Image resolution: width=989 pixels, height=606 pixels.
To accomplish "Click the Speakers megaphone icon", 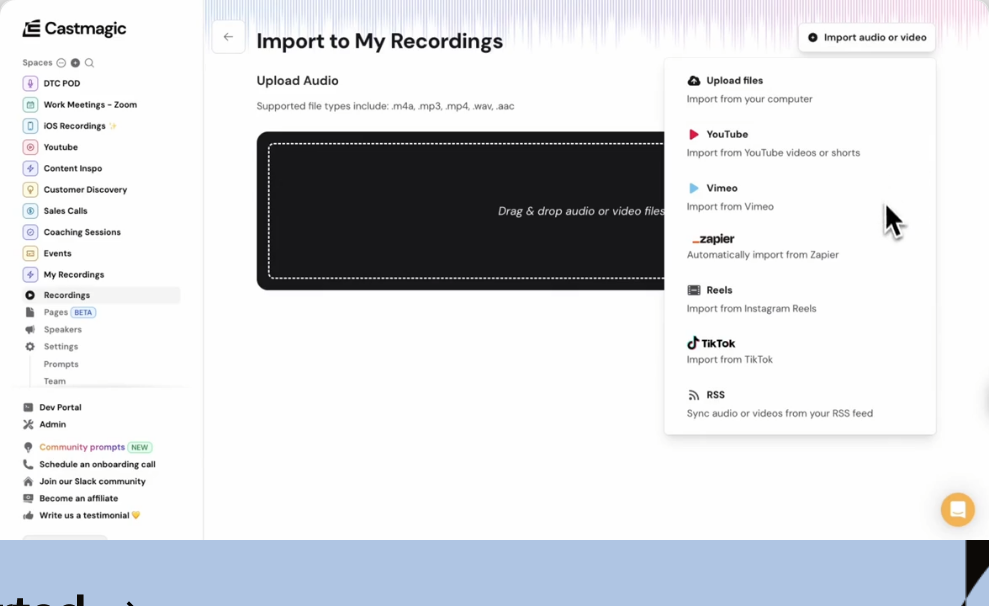I will 30,329.
